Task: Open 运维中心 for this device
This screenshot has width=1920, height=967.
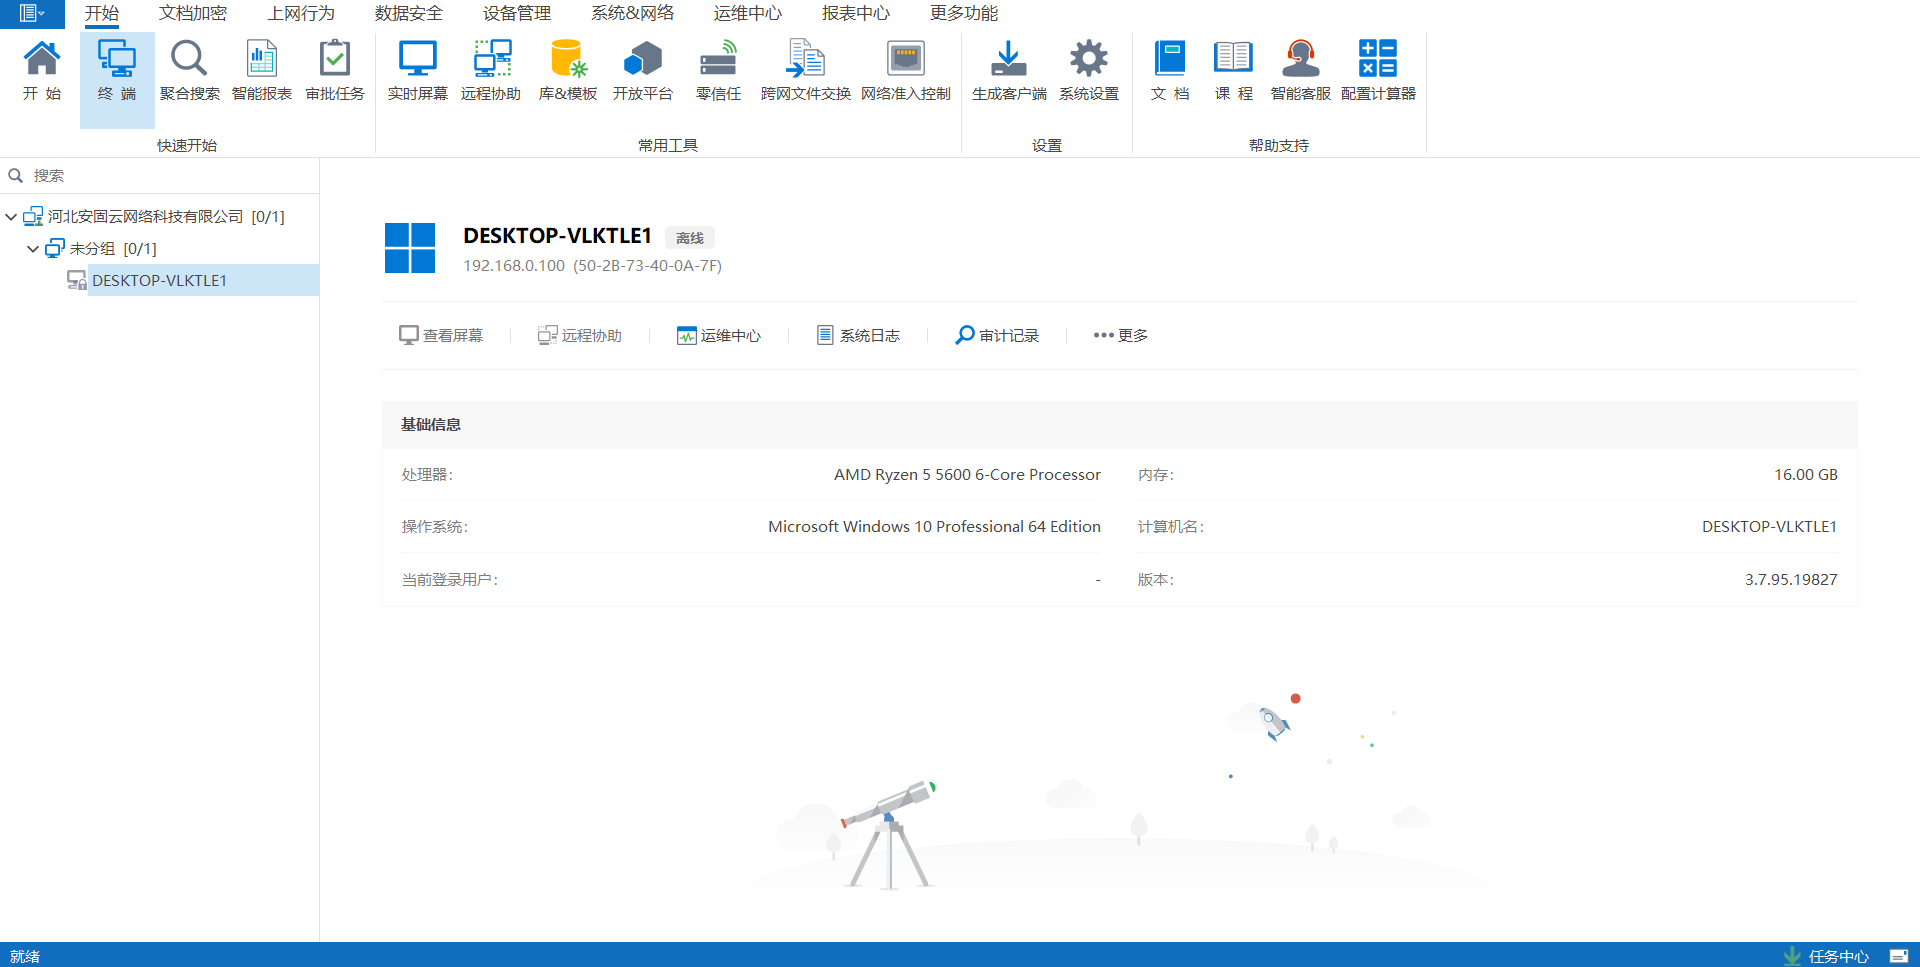Action: 719,336
